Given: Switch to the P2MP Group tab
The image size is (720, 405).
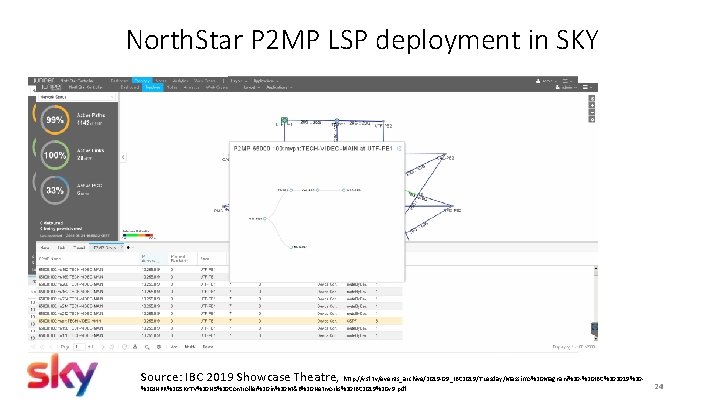Looking at the screenshot, I should (105, 248).
